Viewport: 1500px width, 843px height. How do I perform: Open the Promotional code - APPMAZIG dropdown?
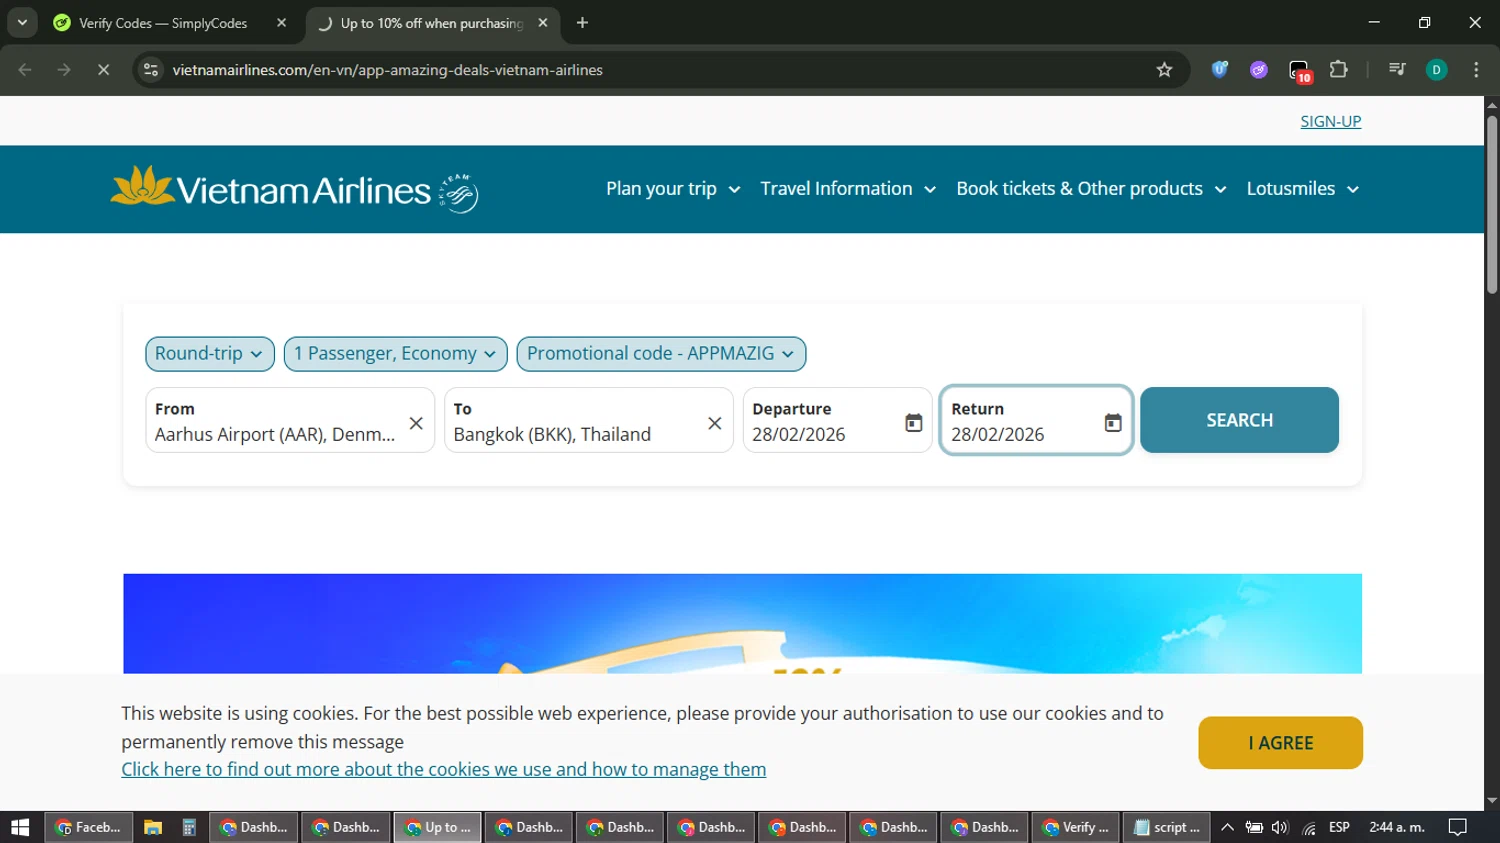tap(661, 354)
